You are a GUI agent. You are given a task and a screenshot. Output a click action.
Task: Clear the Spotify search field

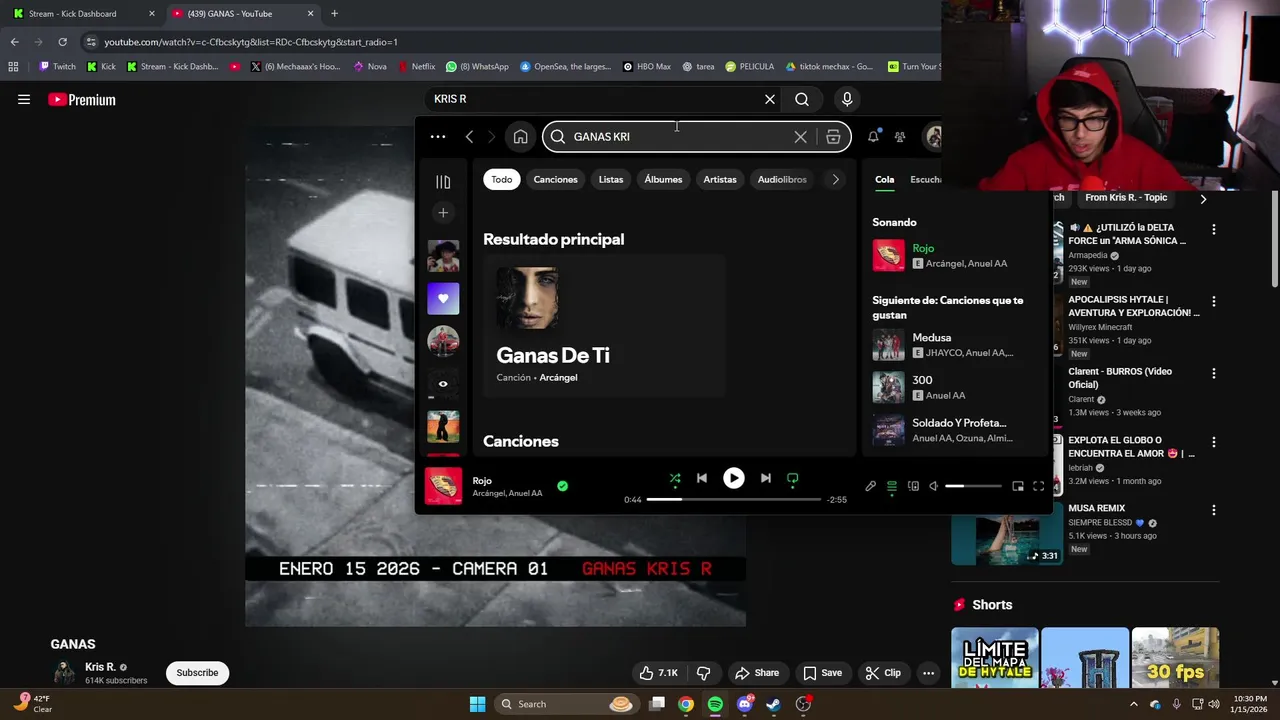coord(800,137)
